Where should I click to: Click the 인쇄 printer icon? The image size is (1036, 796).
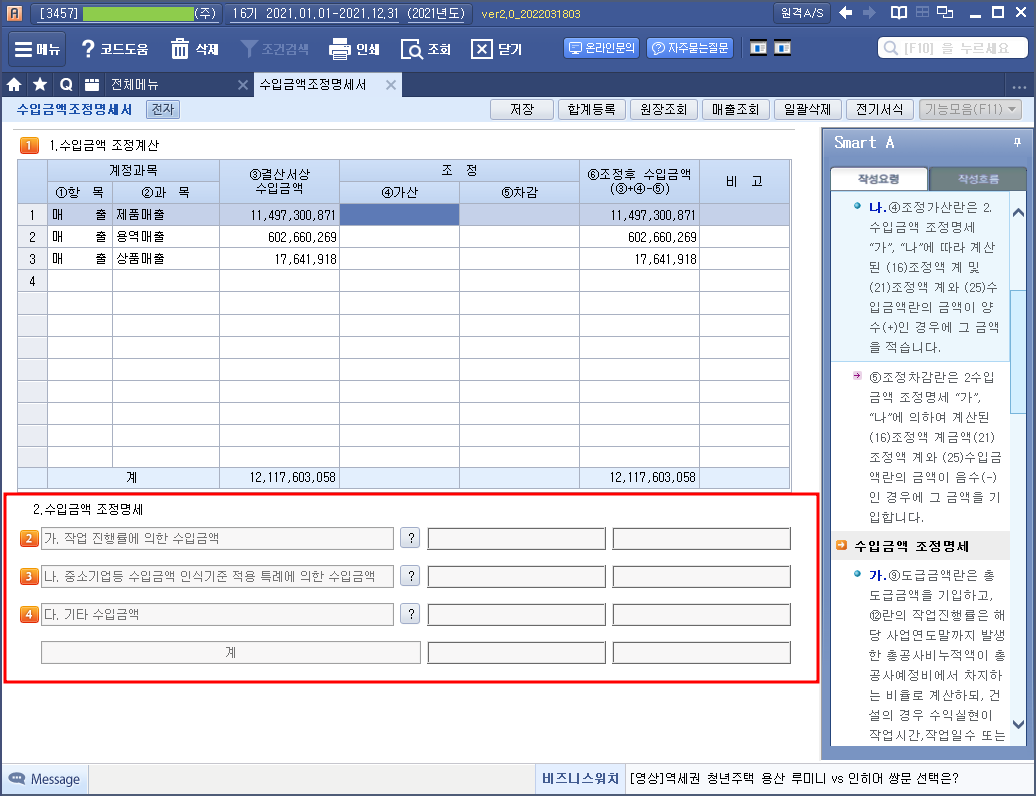pyautogui.click(x=354, y=49)
